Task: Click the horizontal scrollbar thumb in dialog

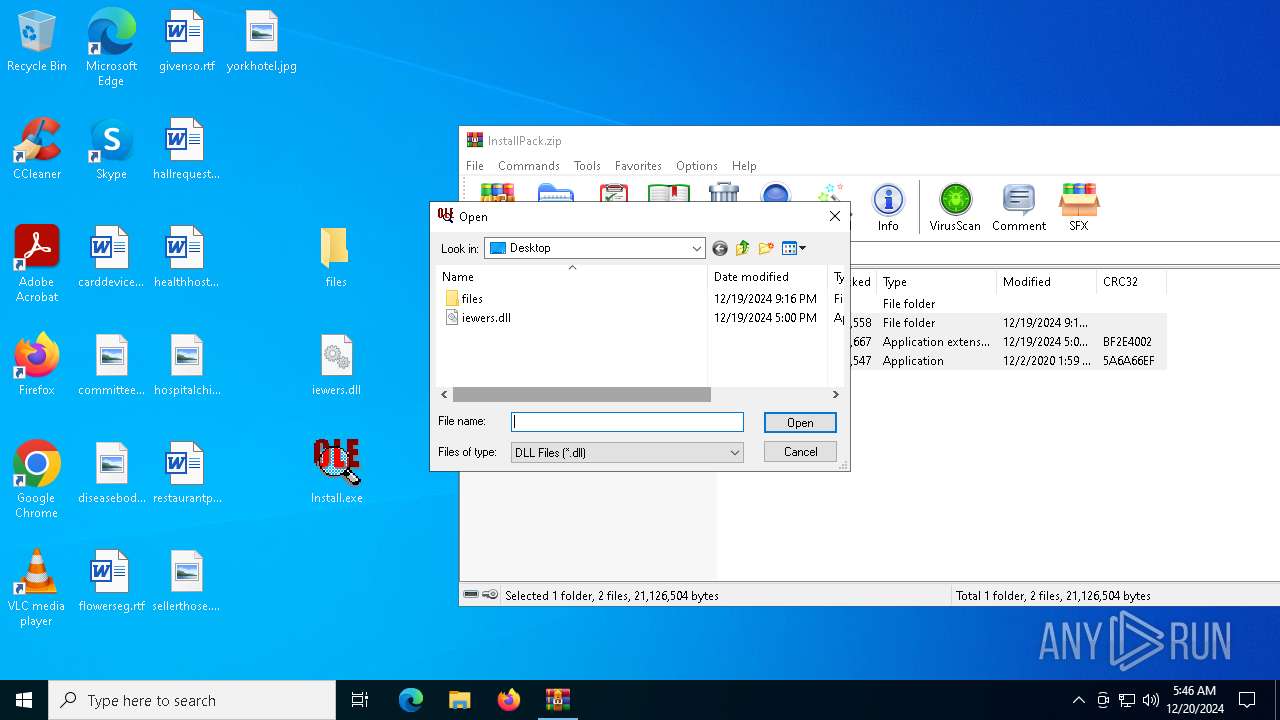Action: coord(582,395)
